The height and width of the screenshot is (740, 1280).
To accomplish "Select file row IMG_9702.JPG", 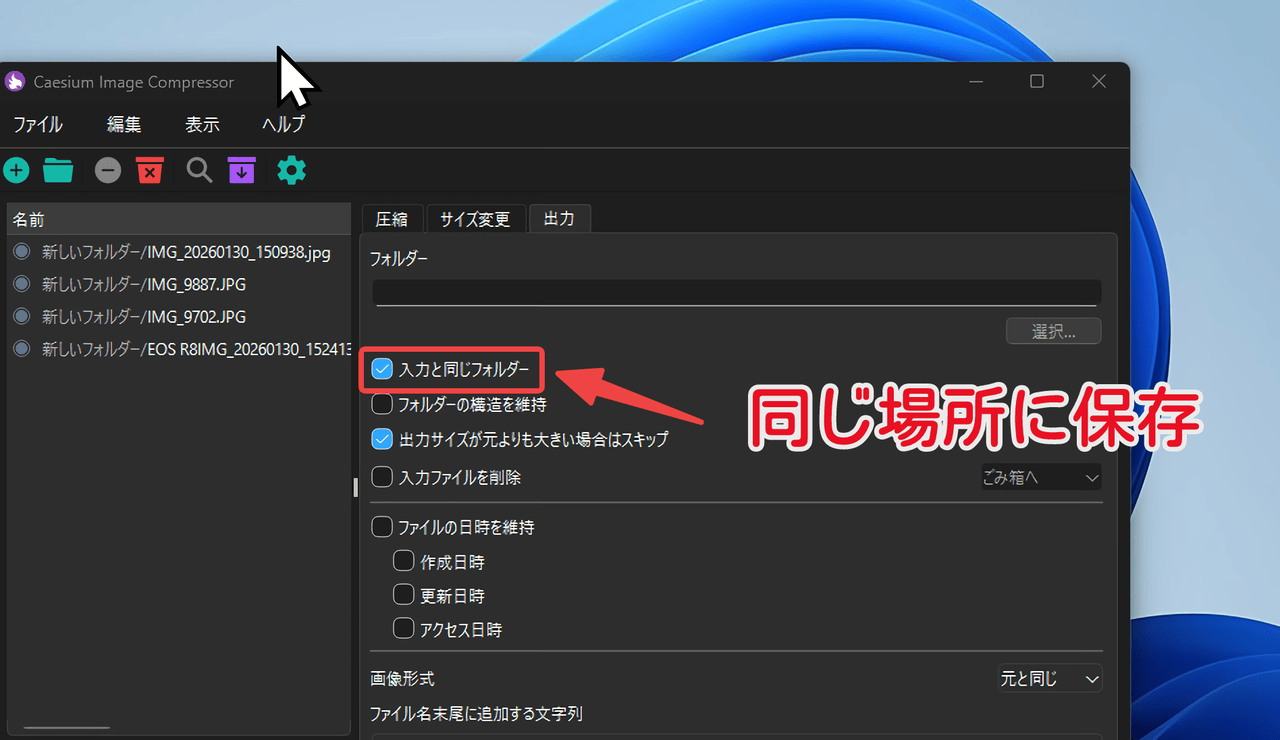I will pyautogui.click(x=179, y=316).
